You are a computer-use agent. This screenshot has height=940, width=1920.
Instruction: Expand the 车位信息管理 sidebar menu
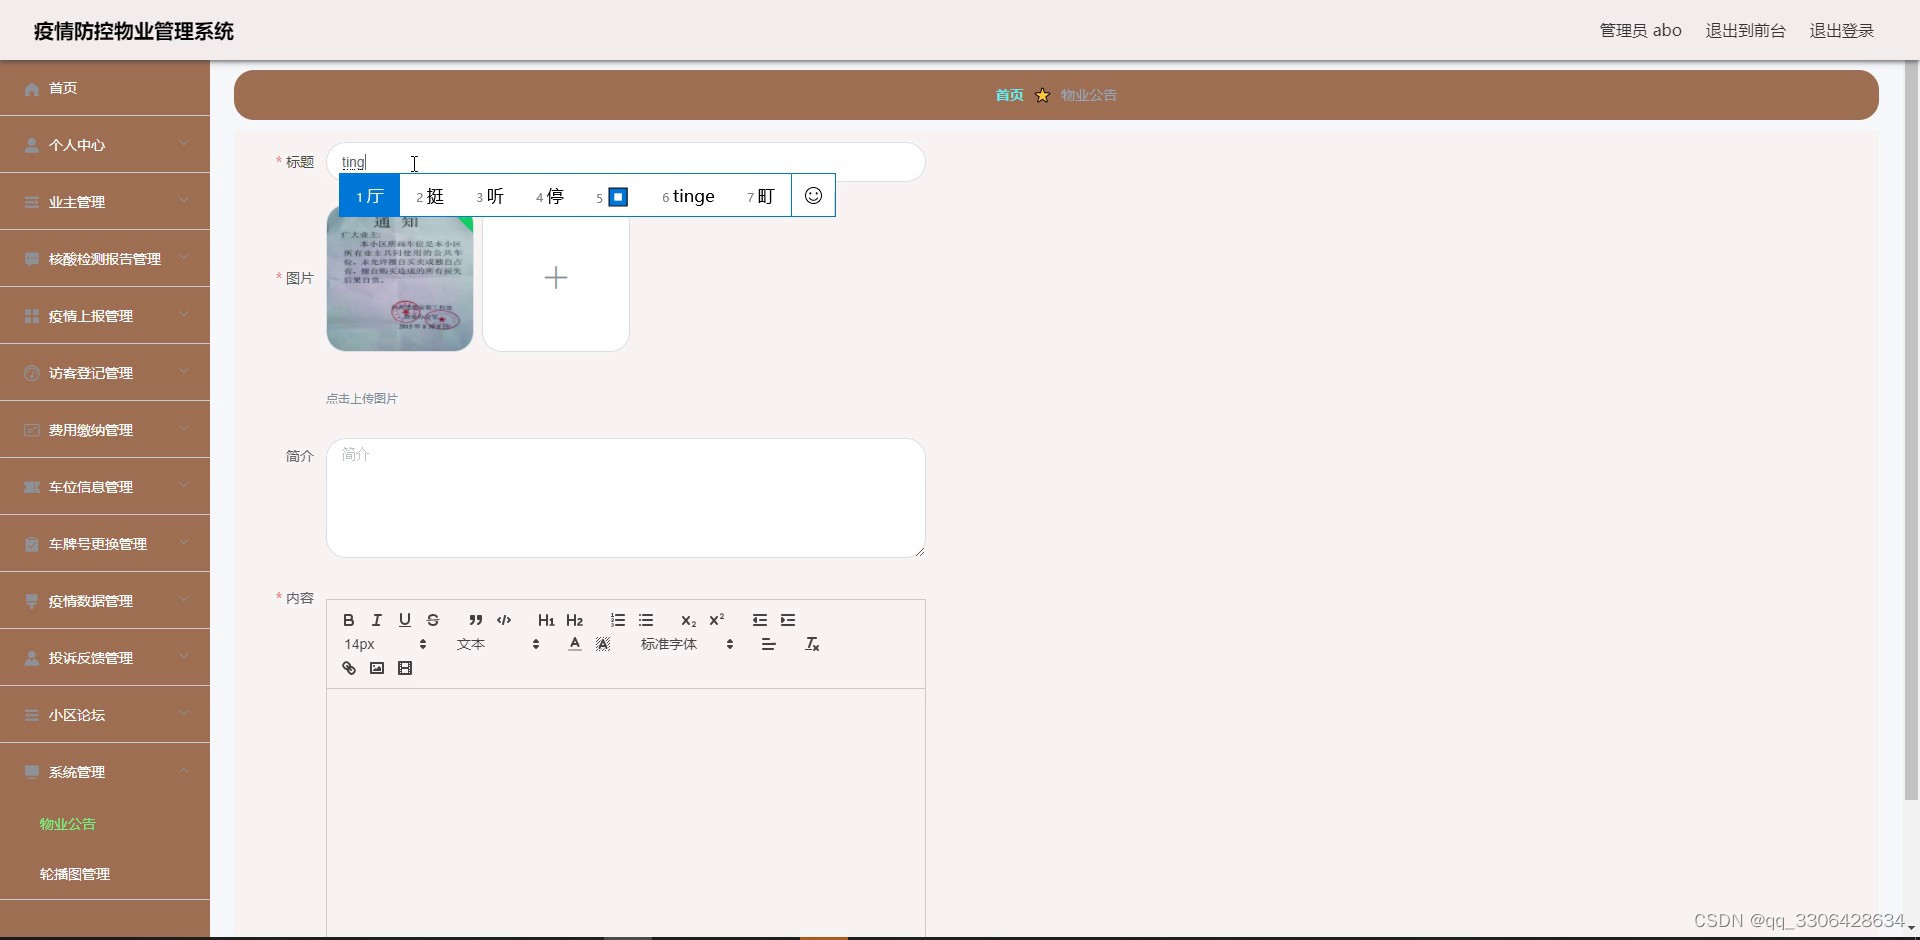point(105,487)
